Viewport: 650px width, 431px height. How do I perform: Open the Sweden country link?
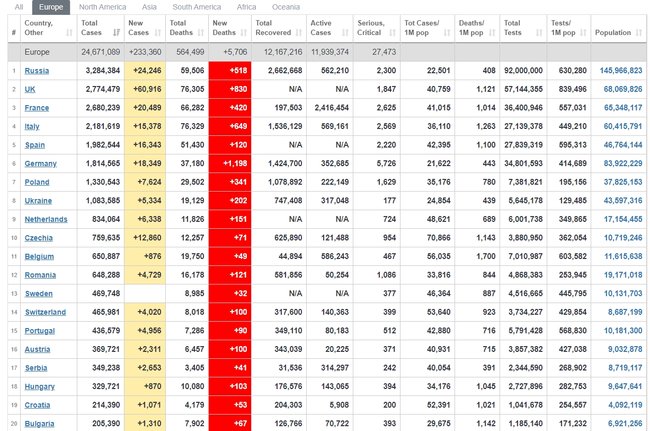[x=39, y=294]
